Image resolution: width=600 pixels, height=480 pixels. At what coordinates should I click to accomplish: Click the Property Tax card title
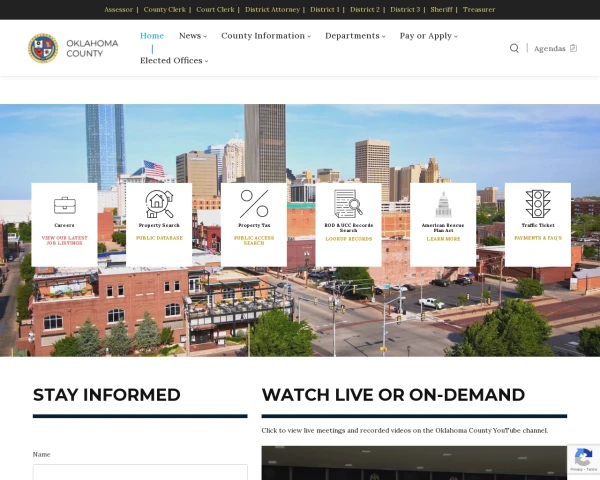[x=254, y=225]
